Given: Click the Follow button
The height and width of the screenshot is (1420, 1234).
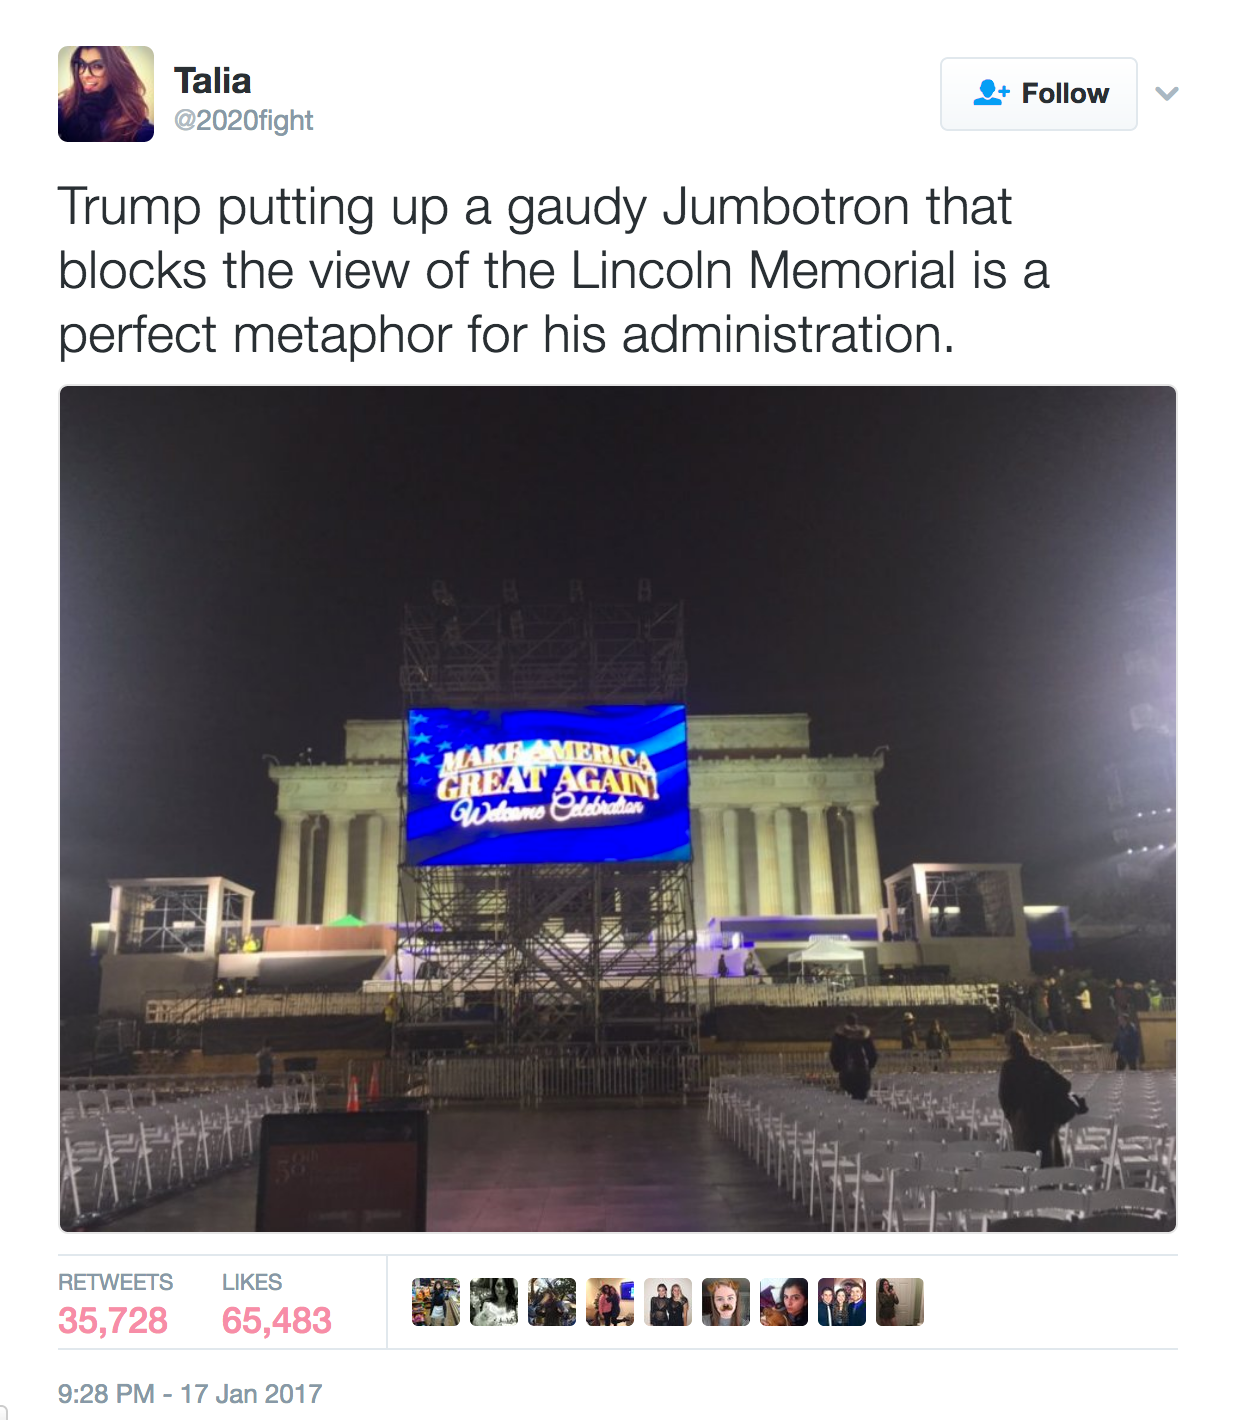Looking at the screenshot, I should click(x=1038, y=94).
